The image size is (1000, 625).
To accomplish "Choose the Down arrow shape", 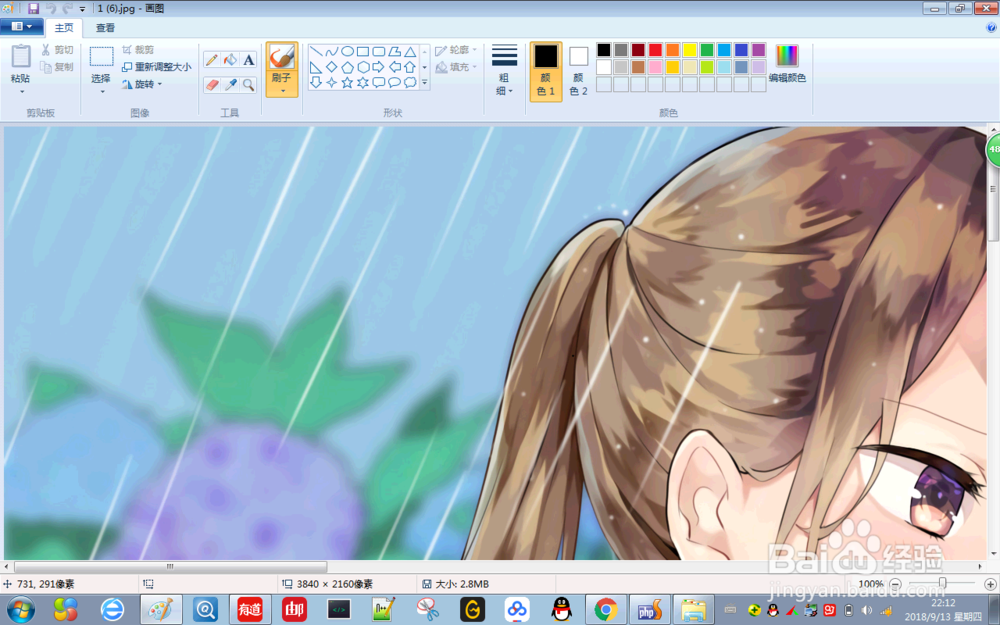I will point(316,82).
